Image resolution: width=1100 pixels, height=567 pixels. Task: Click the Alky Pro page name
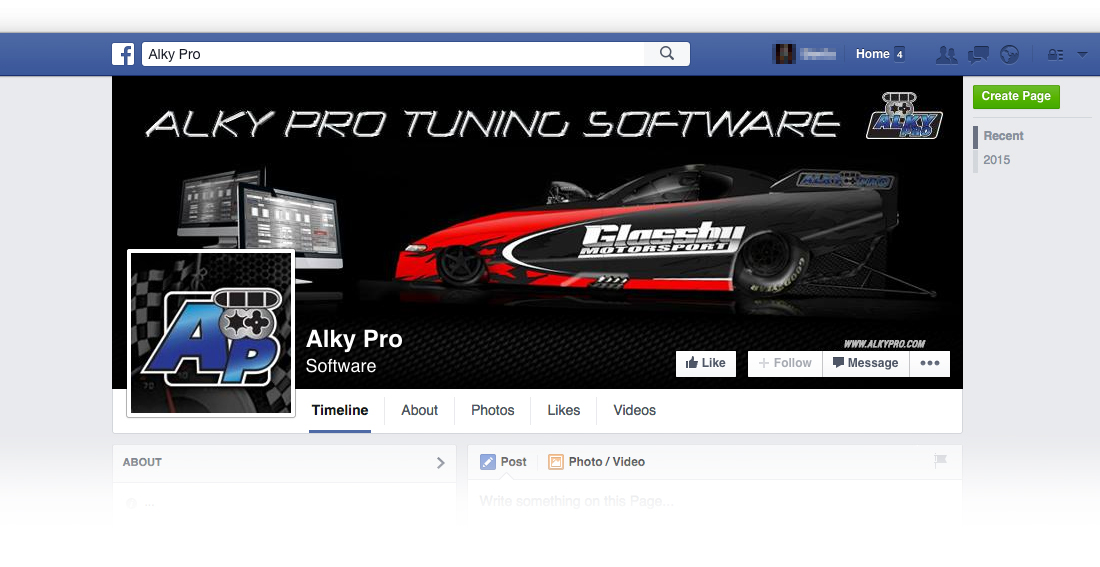click(x=354, y=340)
